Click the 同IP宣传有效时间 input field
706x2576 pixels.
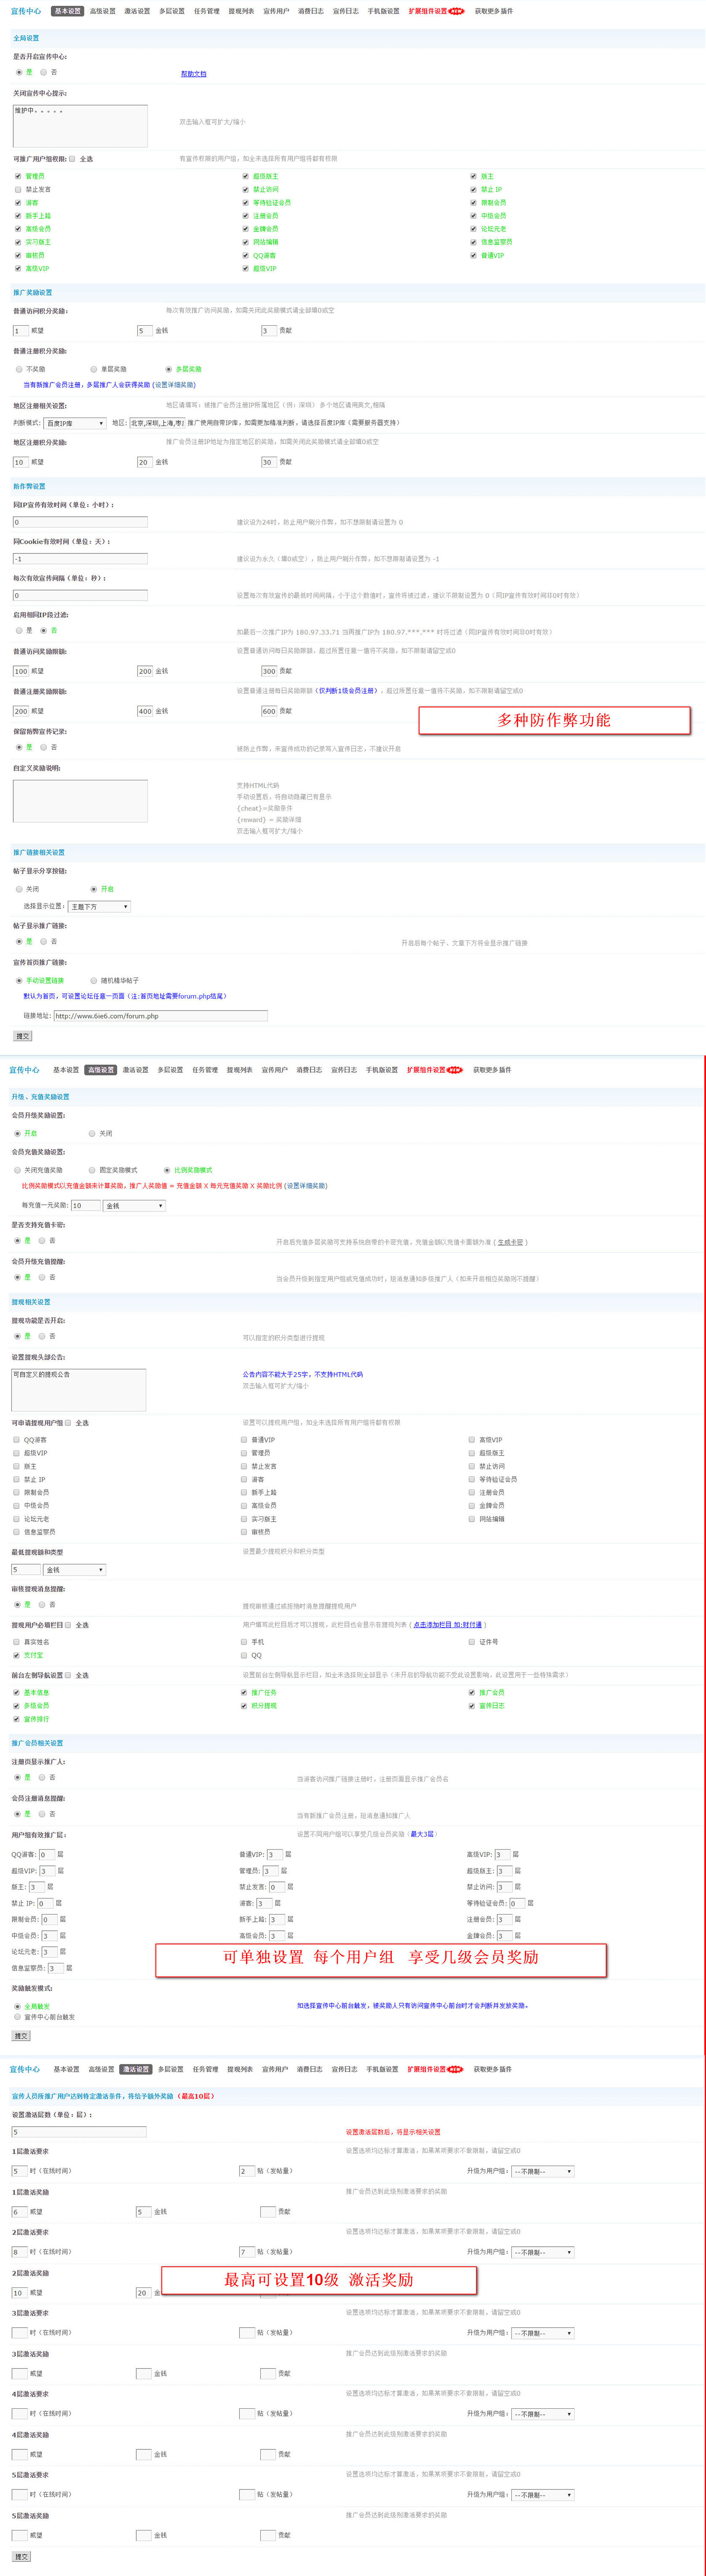point(80,522)
